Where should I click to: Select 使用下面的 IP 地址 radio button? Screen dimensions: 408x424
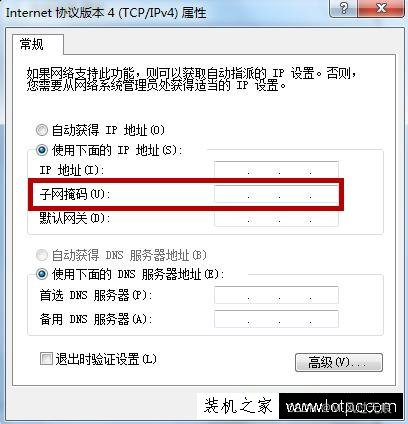[x=42, y=150]
